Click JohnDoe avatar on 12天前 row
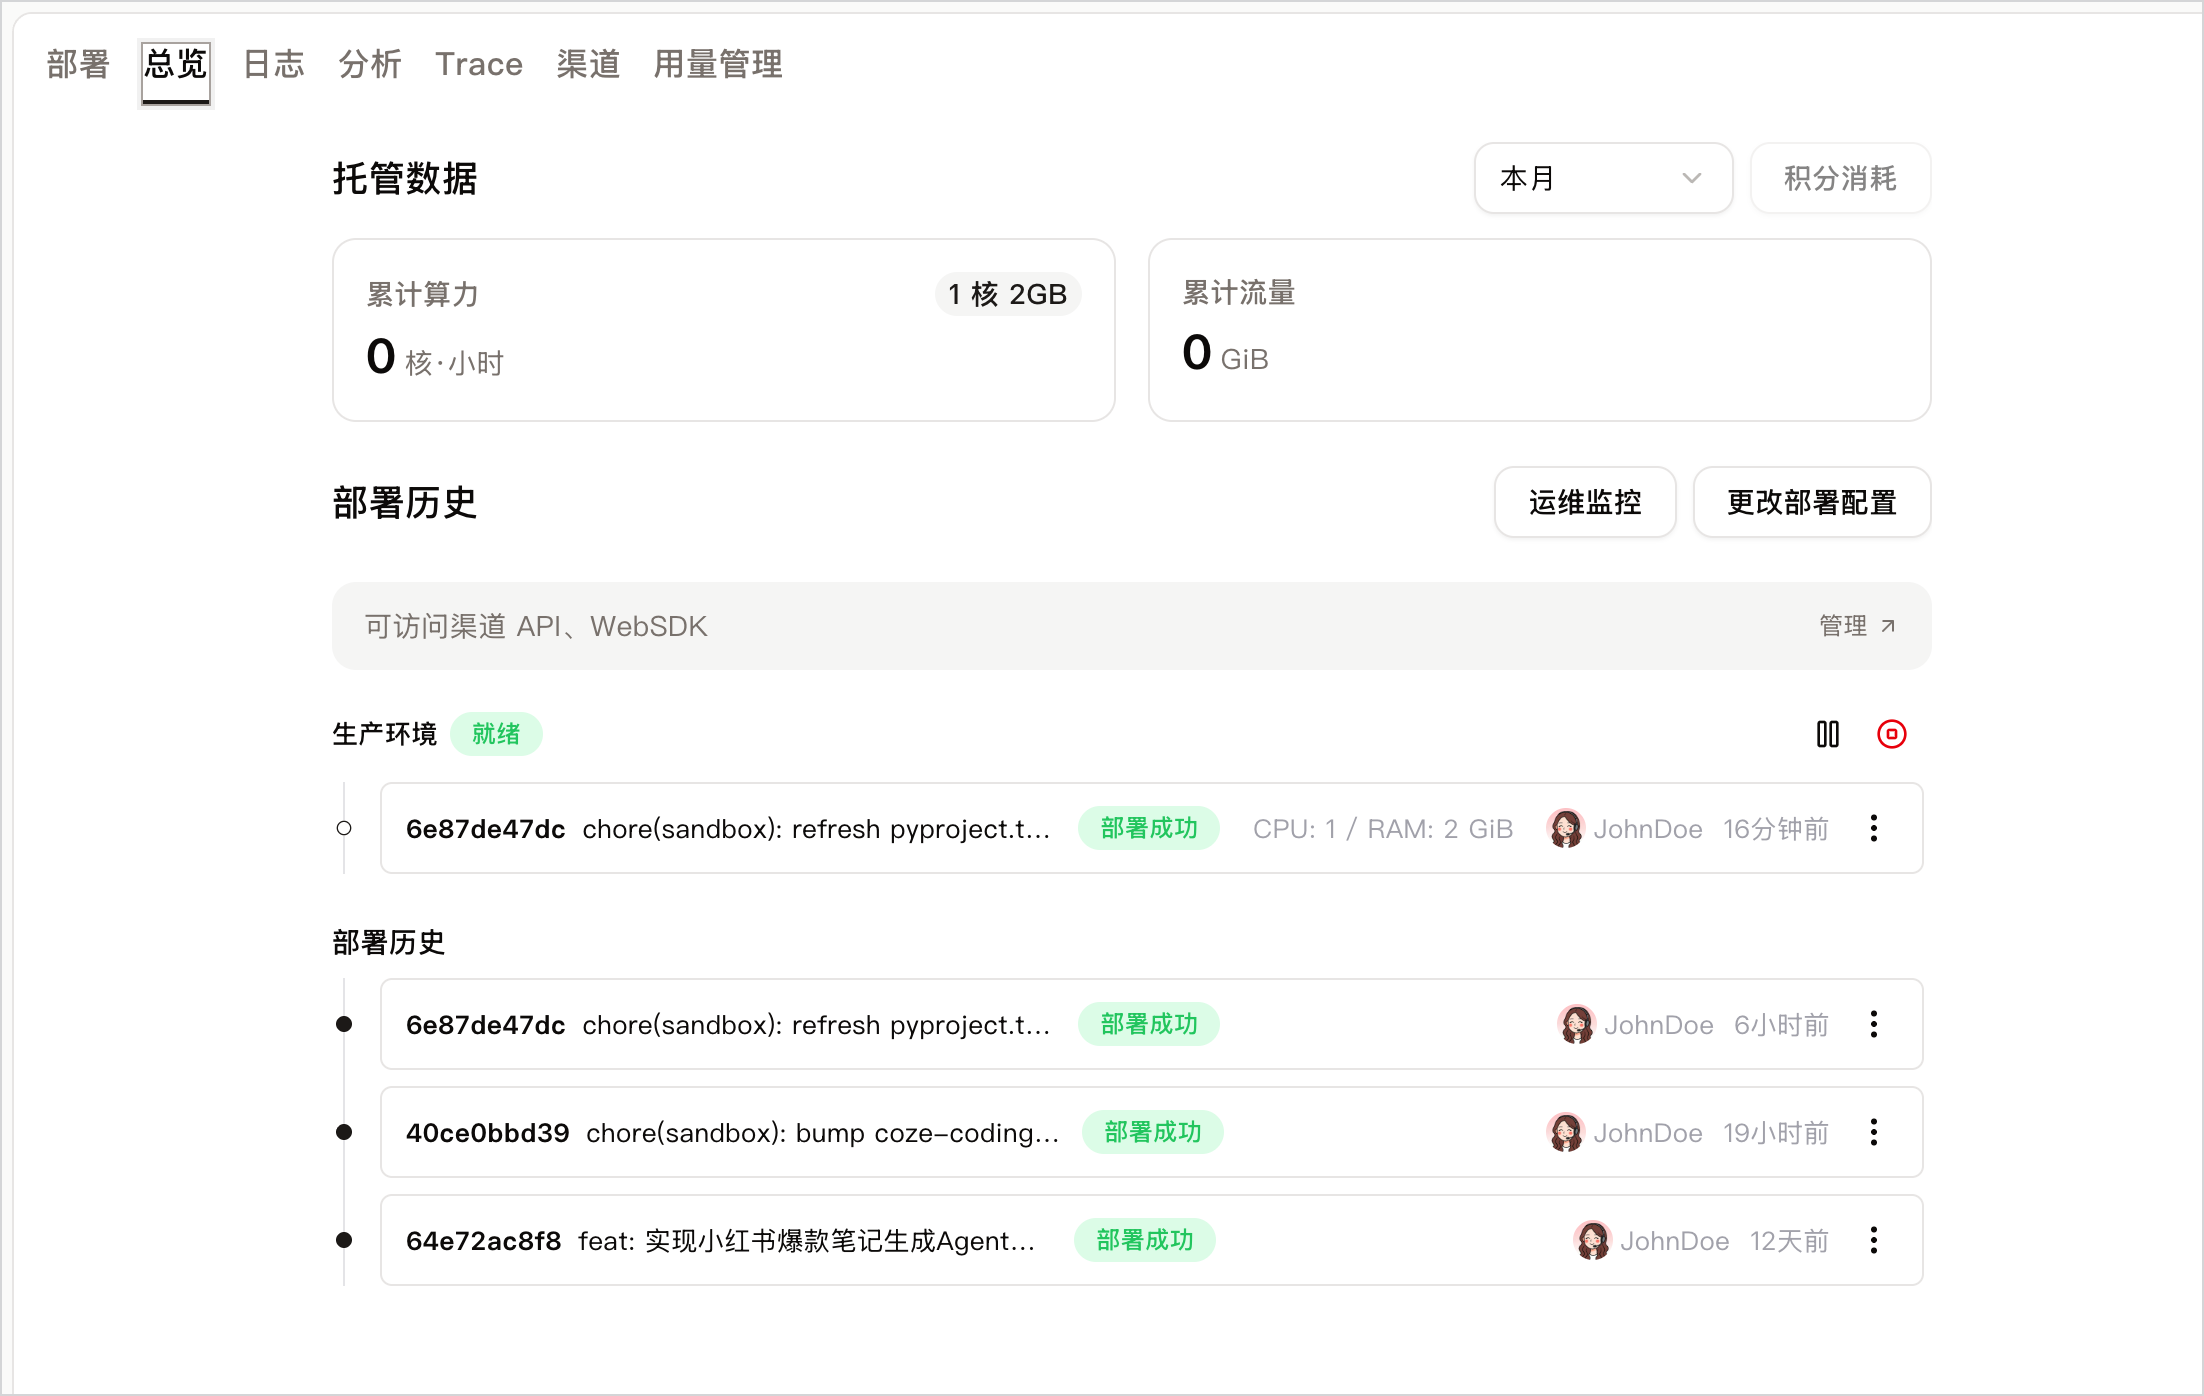The image size is (2204, 1396). [x=1592, y=1240]
